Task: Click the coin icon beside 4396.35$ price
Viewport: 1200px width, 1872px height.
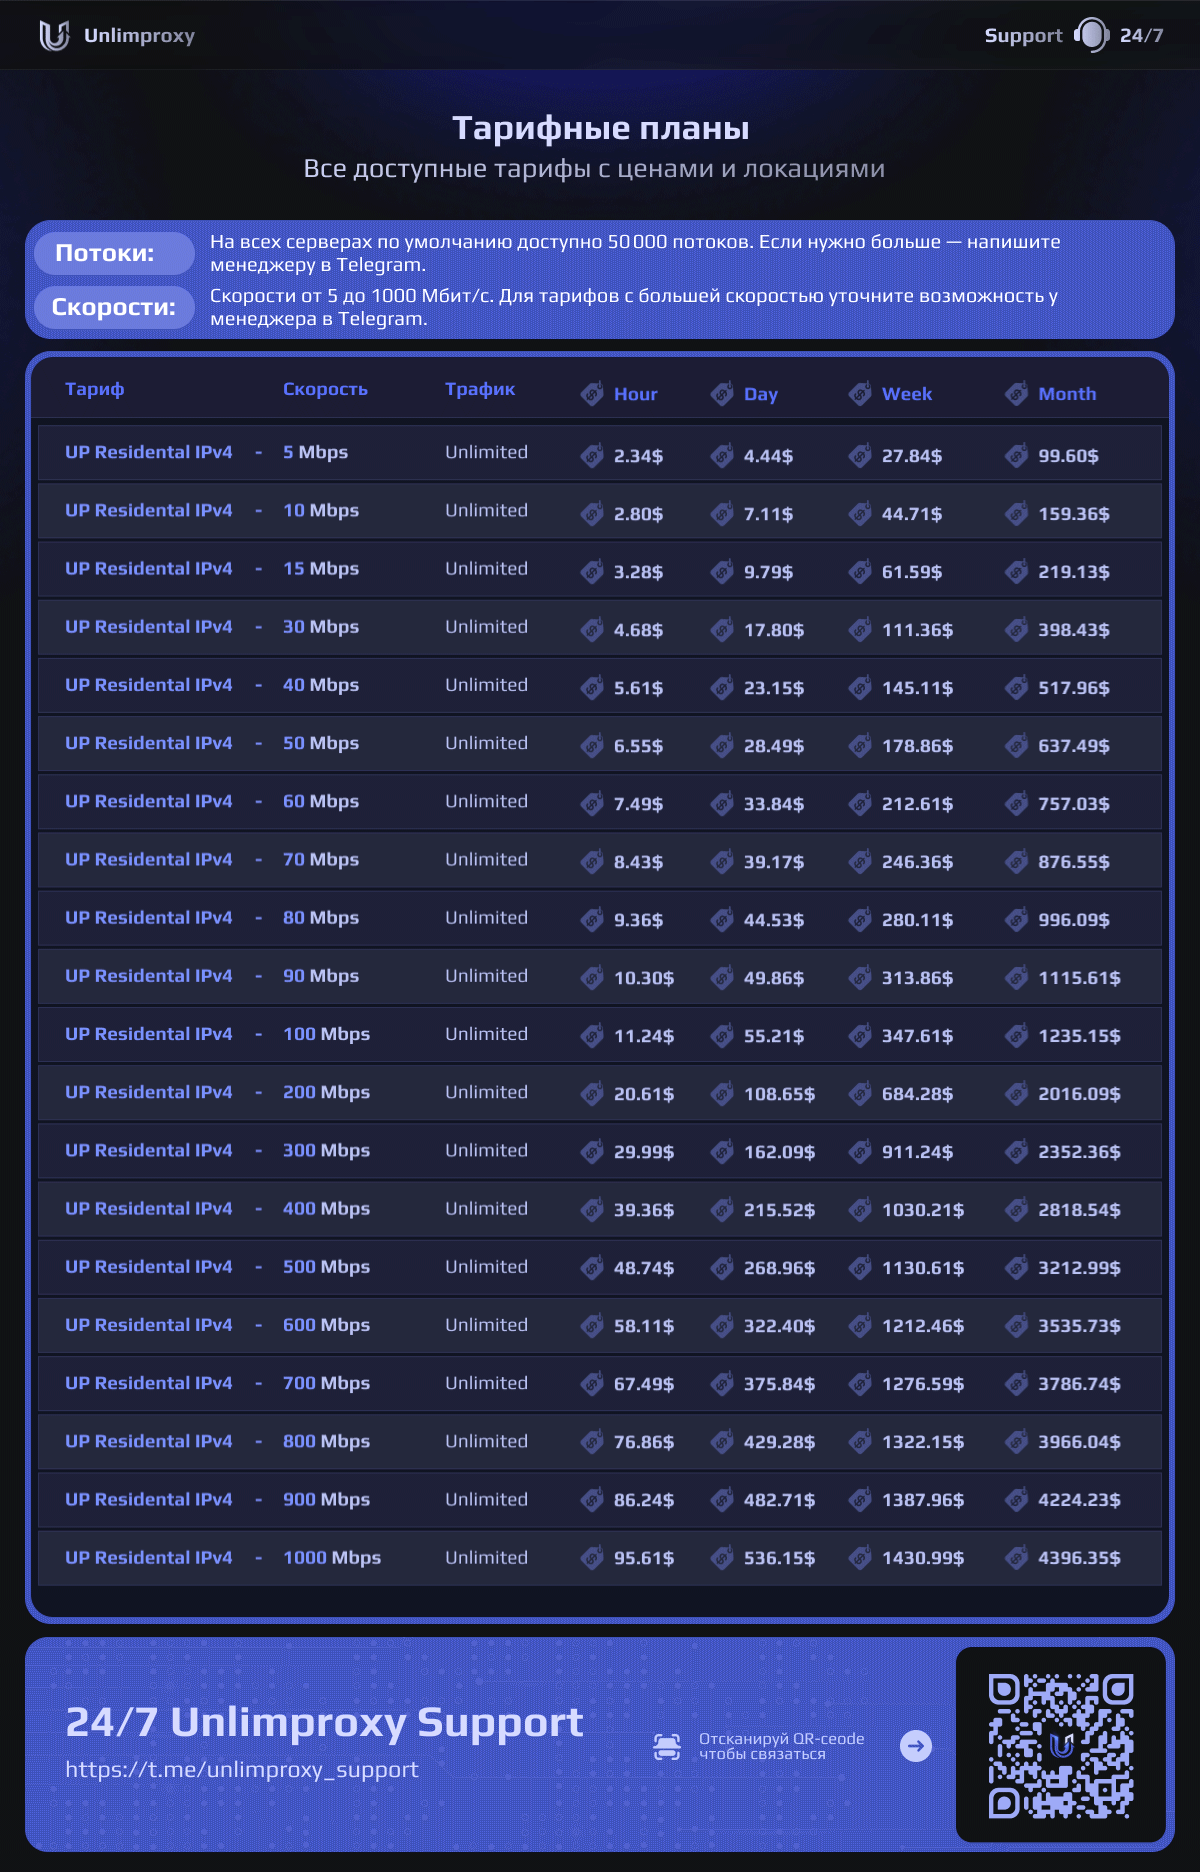Action: click(x=1016, y=1558)
